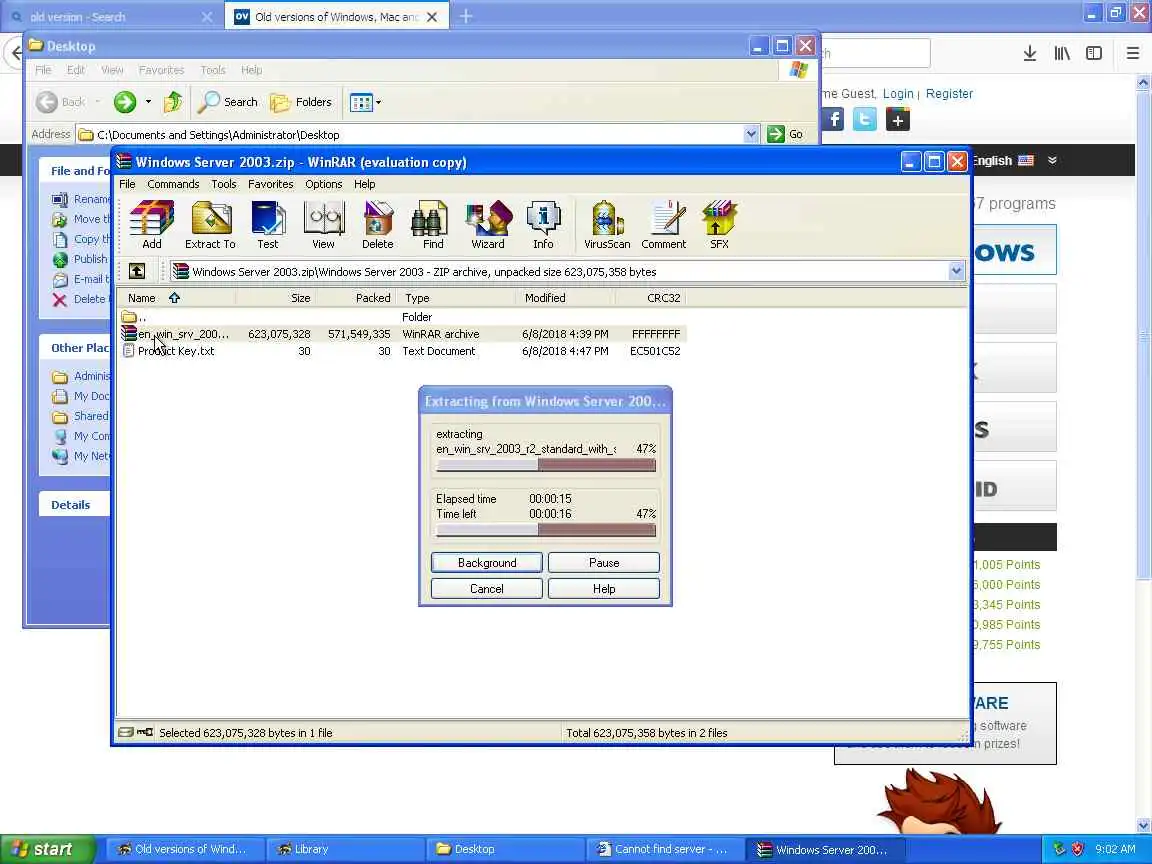Click the Facebook icon on the webpage

[832, 119]
